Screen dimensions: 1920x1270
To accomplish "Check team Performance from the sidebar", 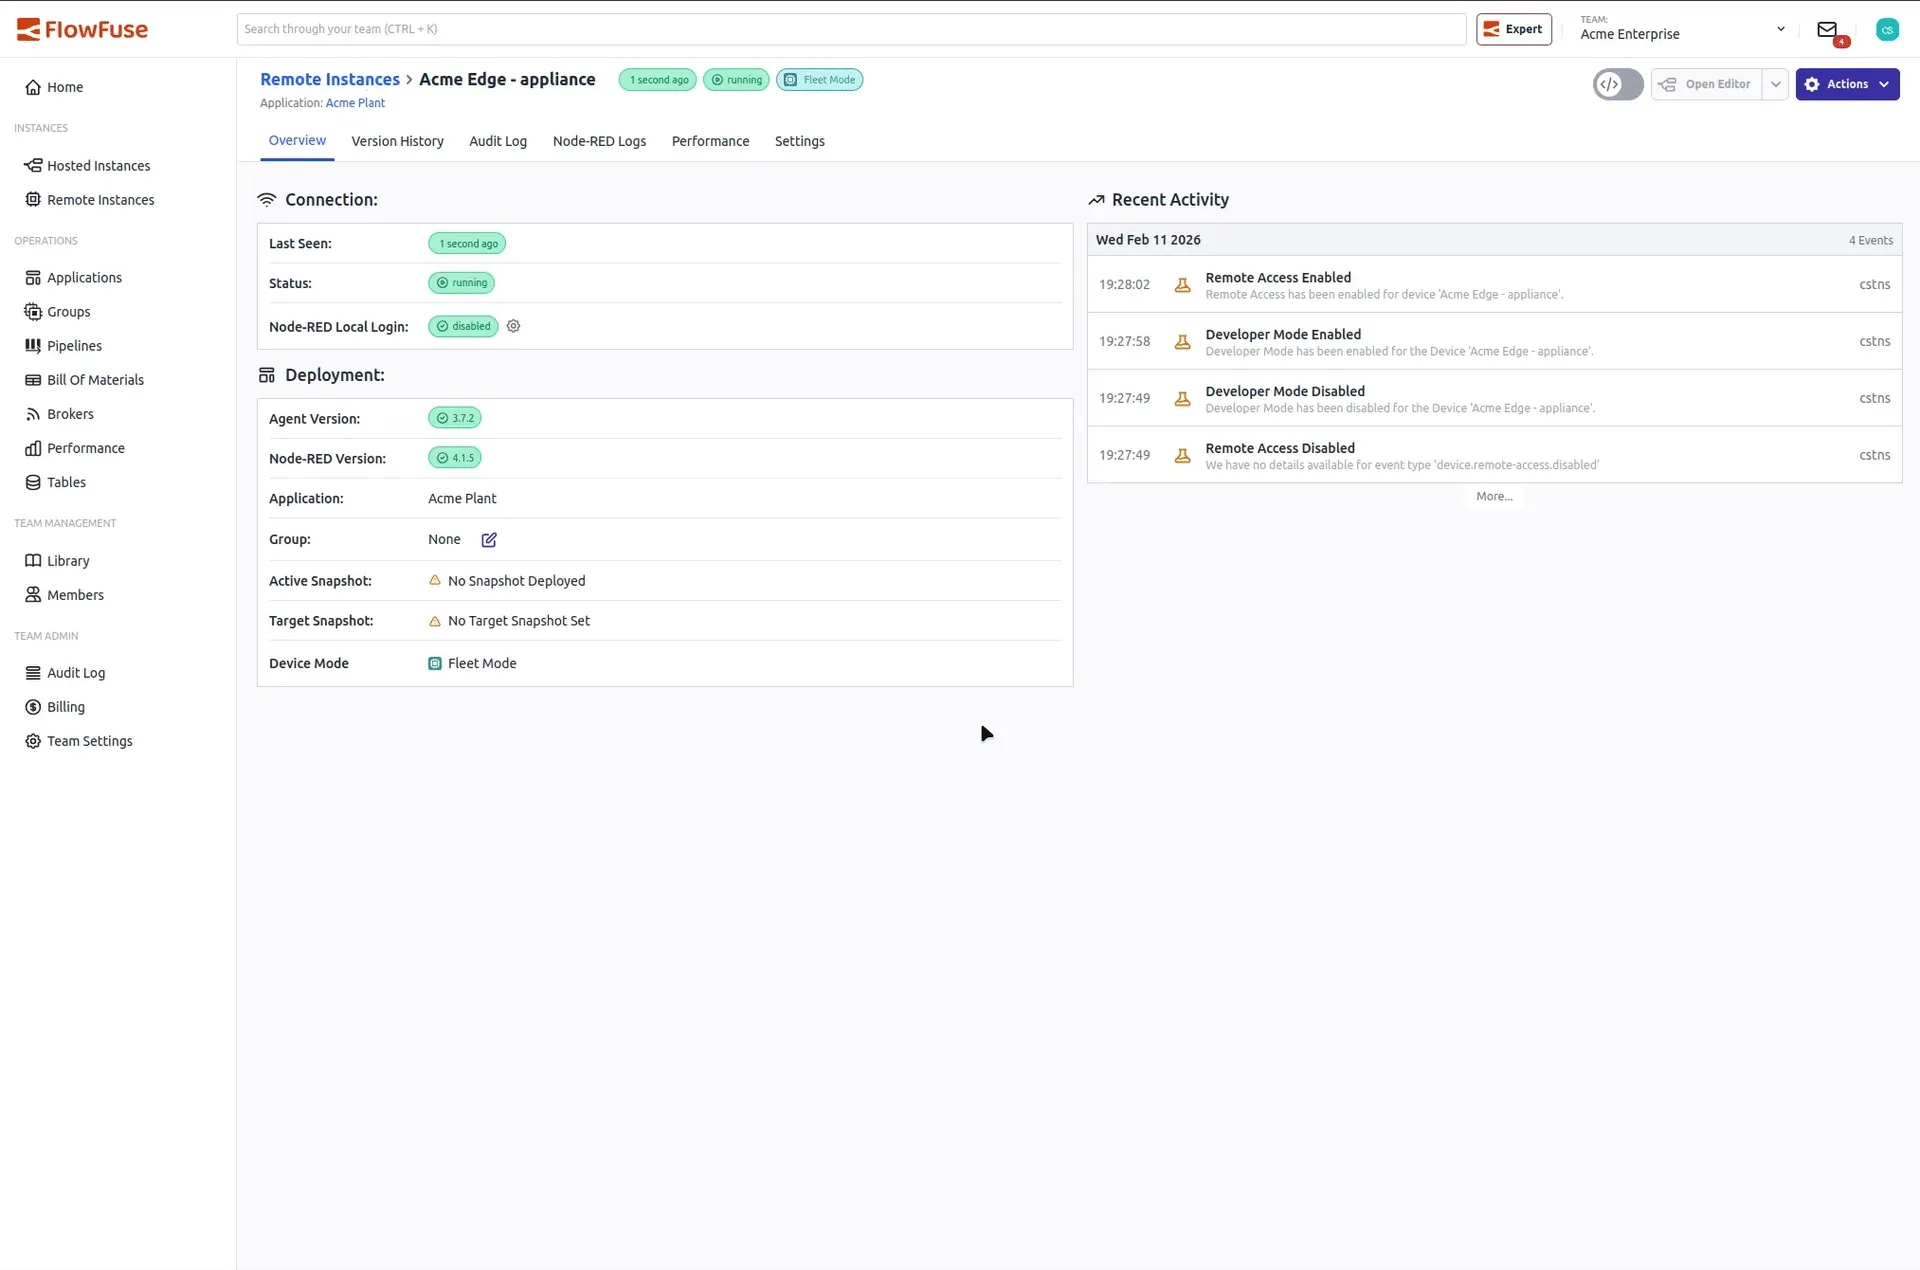I will tap(85, 447).
